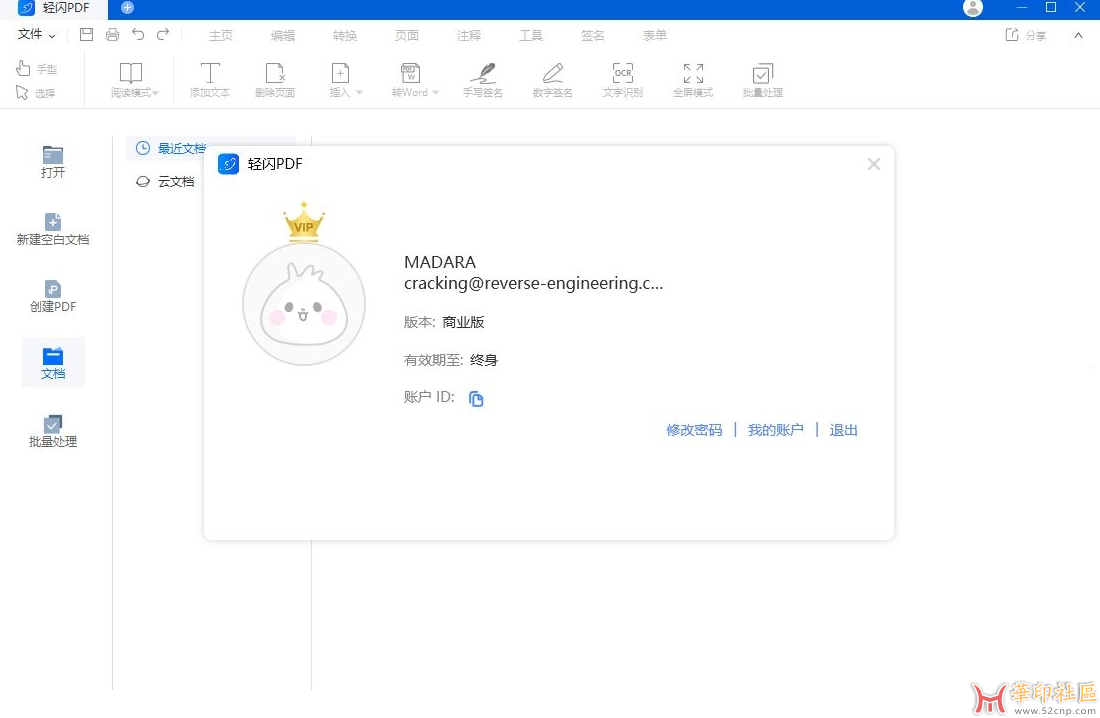1100x718 pixels.
Task: Switch to the Convert (转换) tab
Action: 344,35
